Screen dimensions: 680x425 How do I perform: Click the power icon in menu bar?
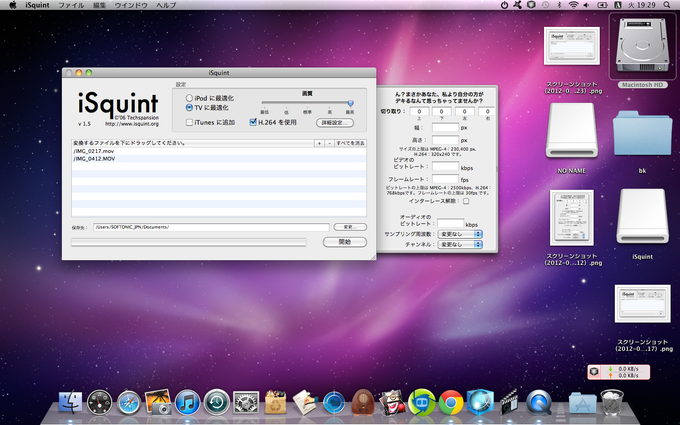coord(504,5)
